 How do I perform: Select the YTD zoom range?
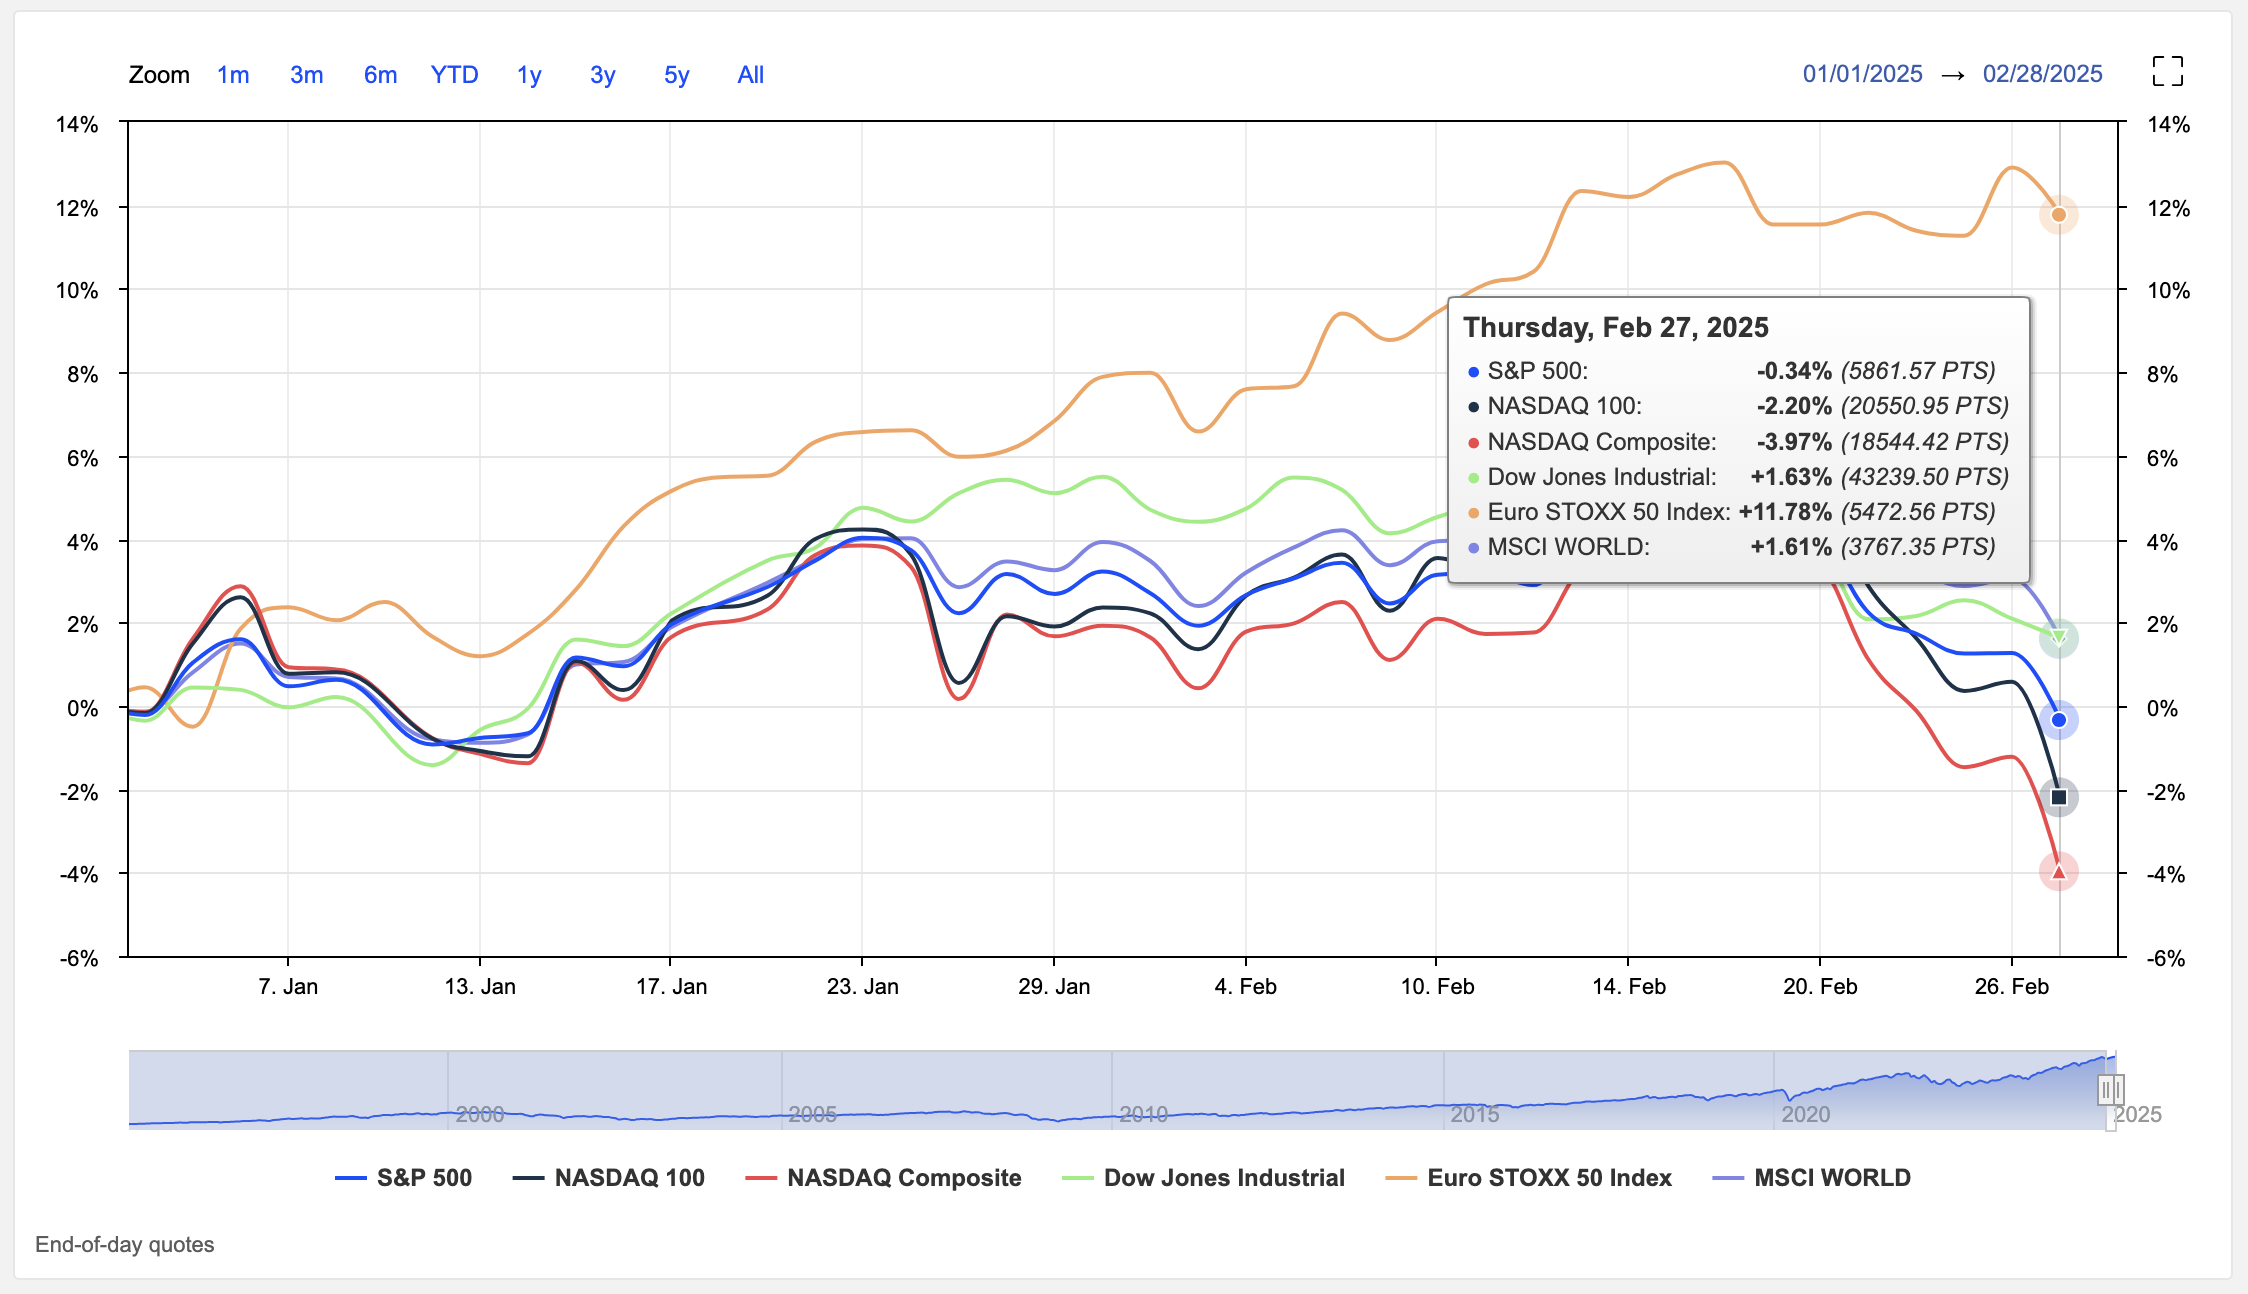(x=454, y=75)
